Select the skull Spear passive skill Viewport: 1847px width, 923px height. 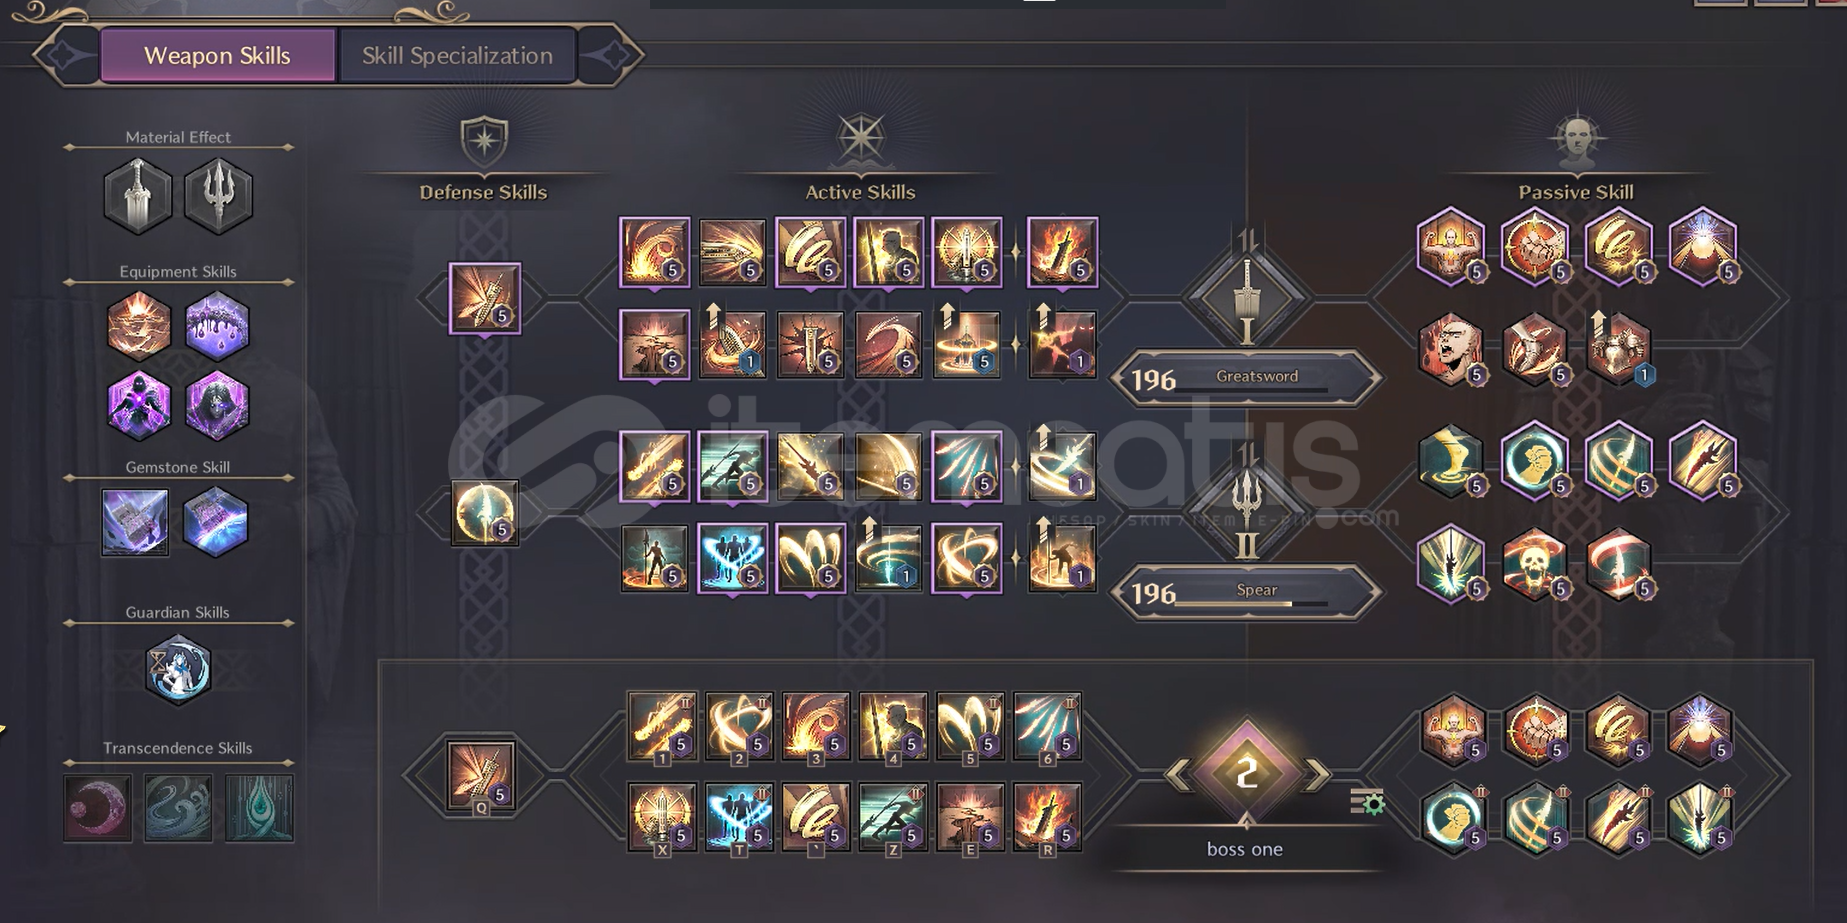click(1535, 565)
